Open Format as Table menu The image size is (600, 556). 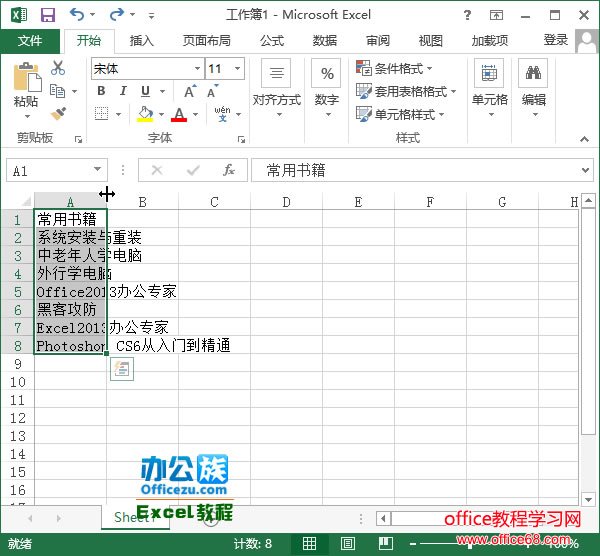tap(406, 91)
